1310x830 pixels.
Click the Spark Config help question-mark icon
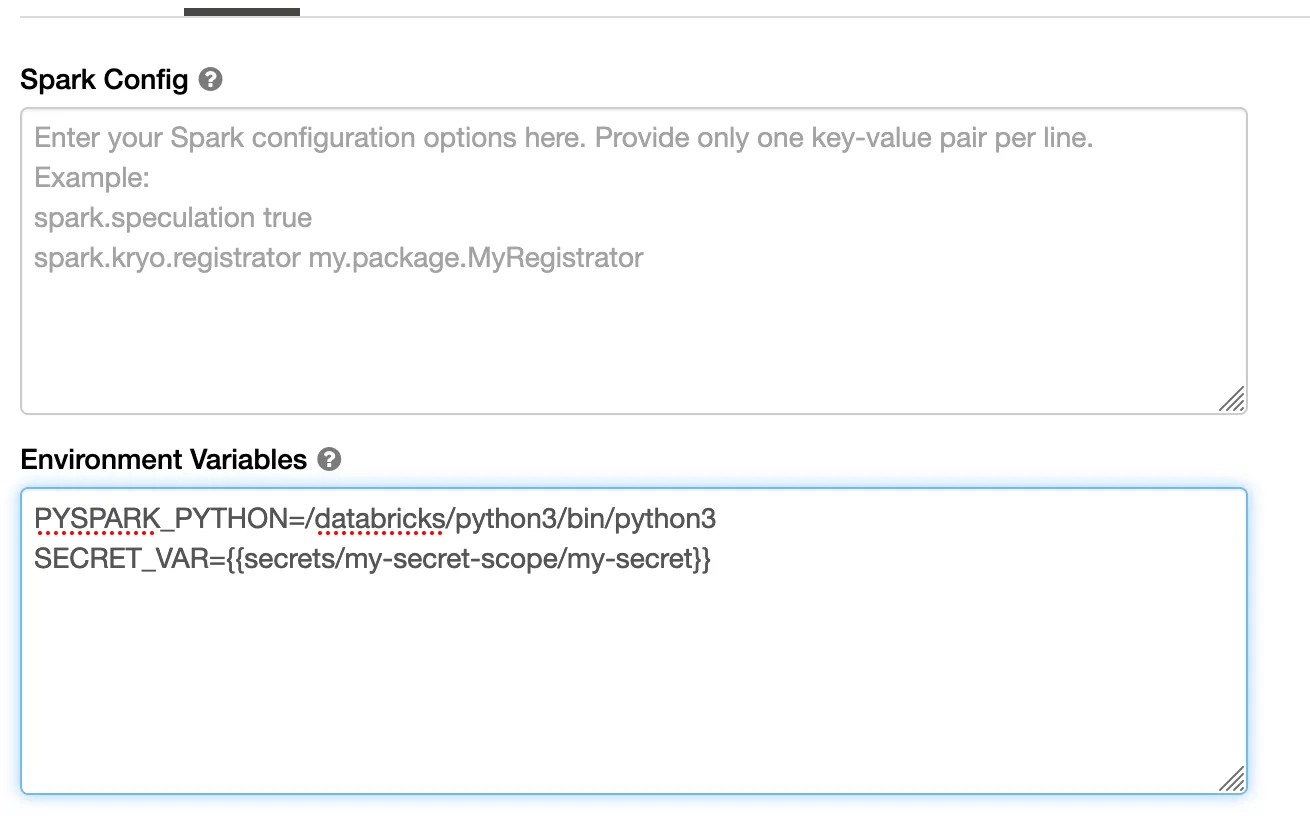point(210,80)
